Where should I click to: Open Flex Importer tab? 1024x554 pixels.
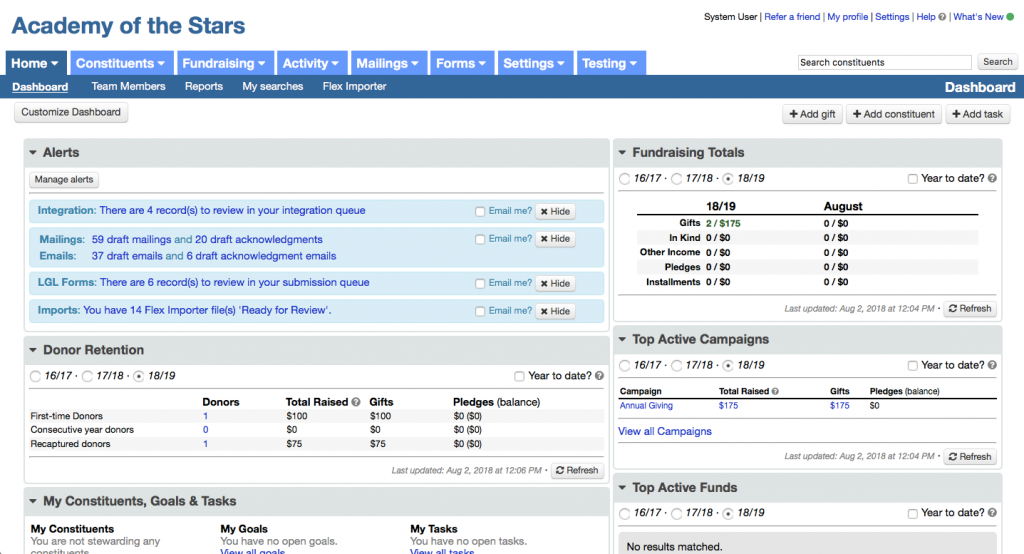354,86
